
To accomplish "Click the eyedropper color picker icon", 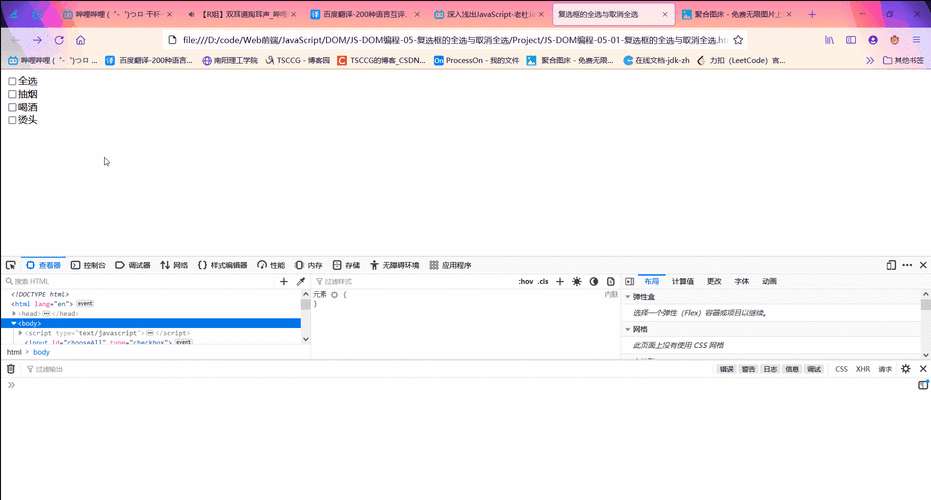I will [300, 282].
